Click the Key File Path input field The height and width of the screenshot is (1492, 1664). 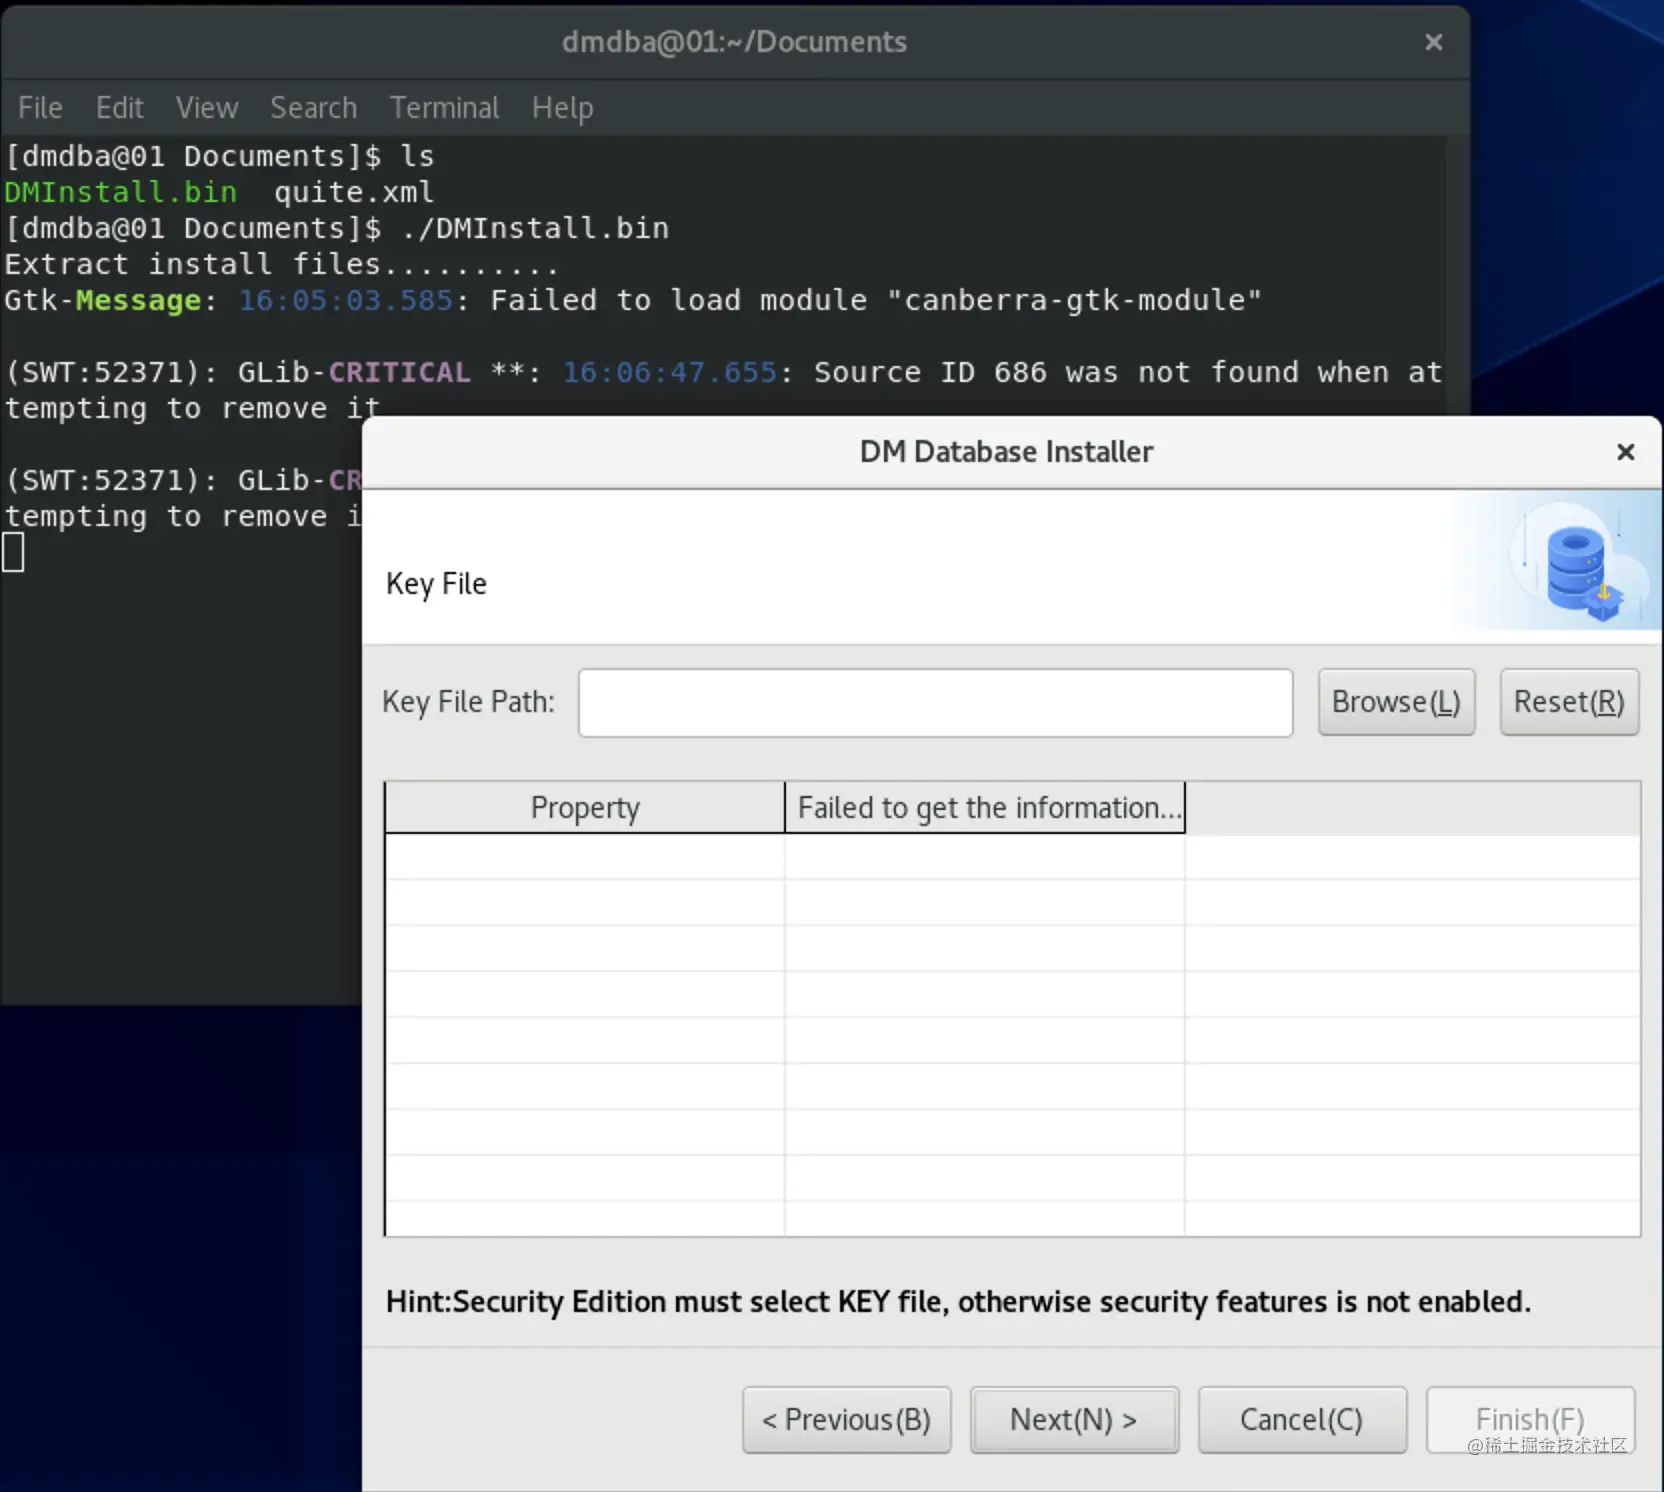935,703
